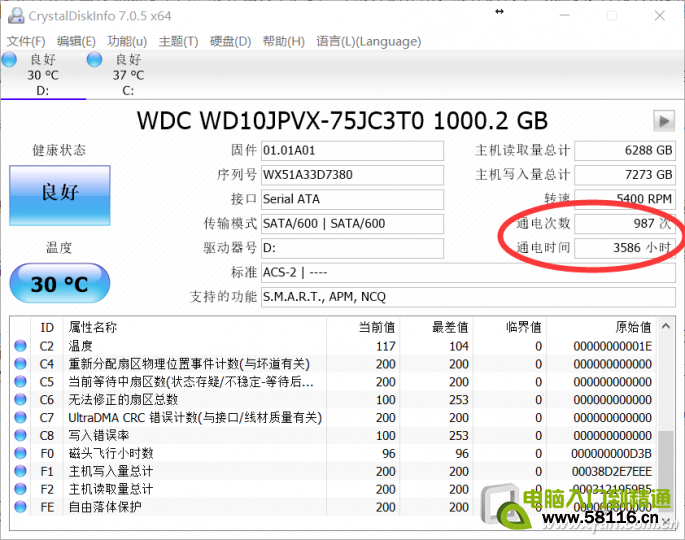Click status orb in F1 row
This screenshot has height=540, width=685.
tap(20, 471)
